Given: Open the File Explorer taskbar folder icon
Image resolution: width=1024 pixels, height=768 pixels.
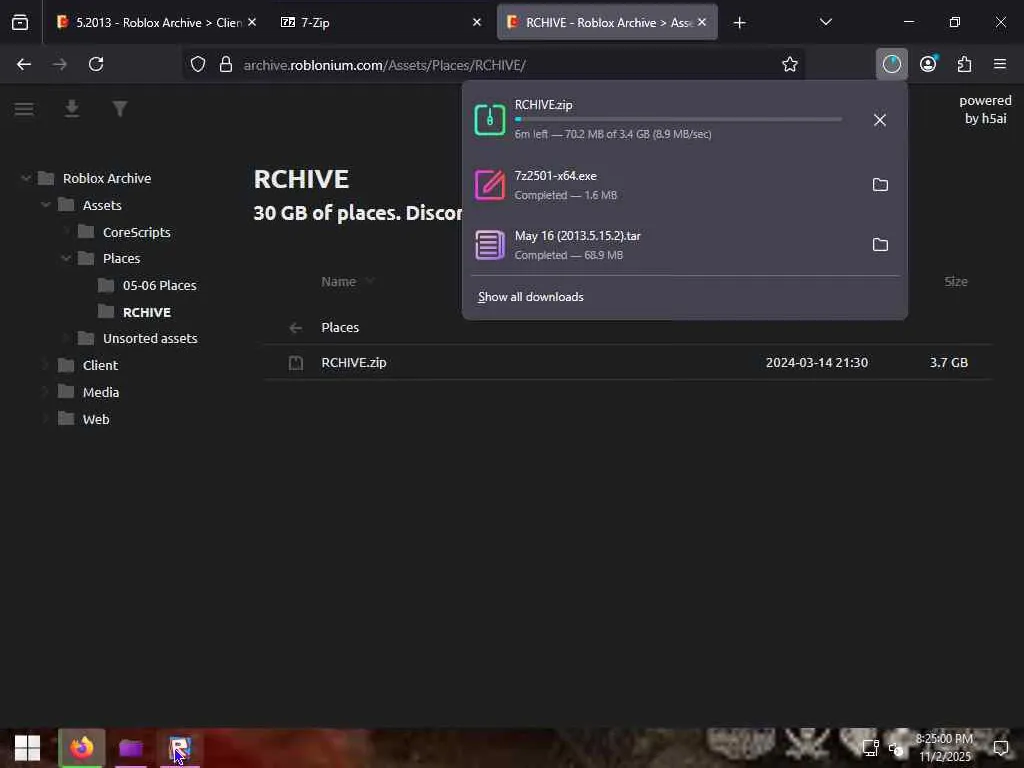Looking at the screenshot, I should (131, 748).
